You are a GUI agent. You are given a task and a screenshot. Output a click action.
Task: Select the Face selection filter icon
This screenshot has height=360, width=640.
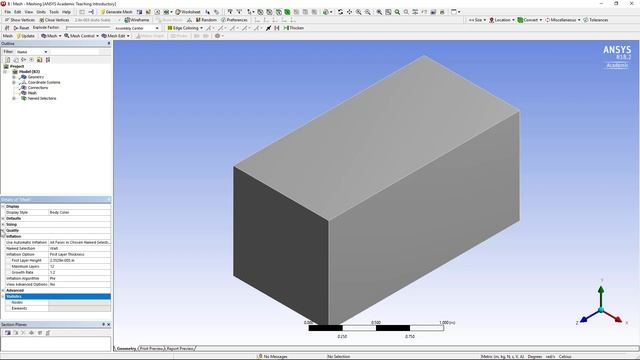[x=278, y=12]
